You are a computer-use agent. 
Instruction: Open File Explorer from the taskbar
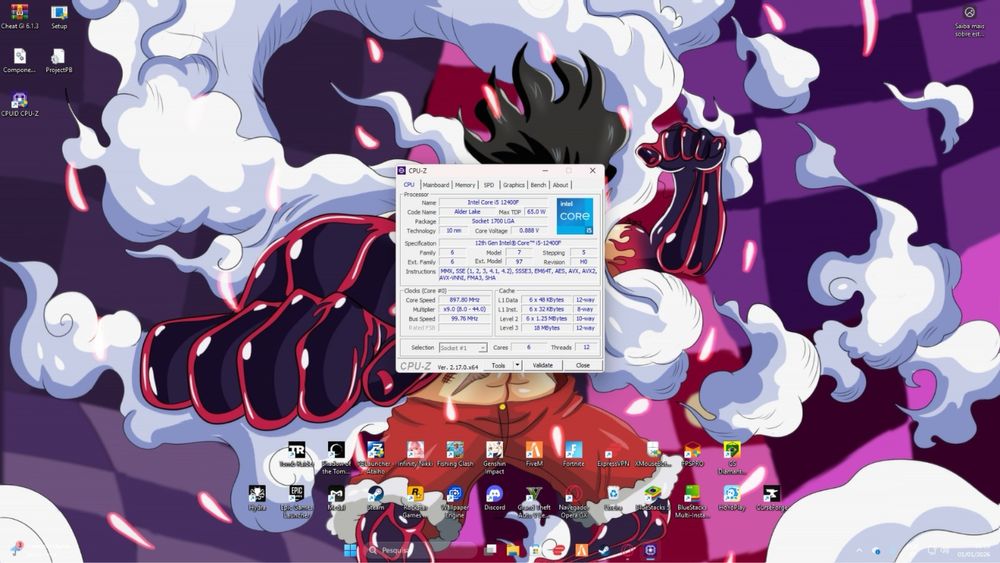(x=513, y=550)
